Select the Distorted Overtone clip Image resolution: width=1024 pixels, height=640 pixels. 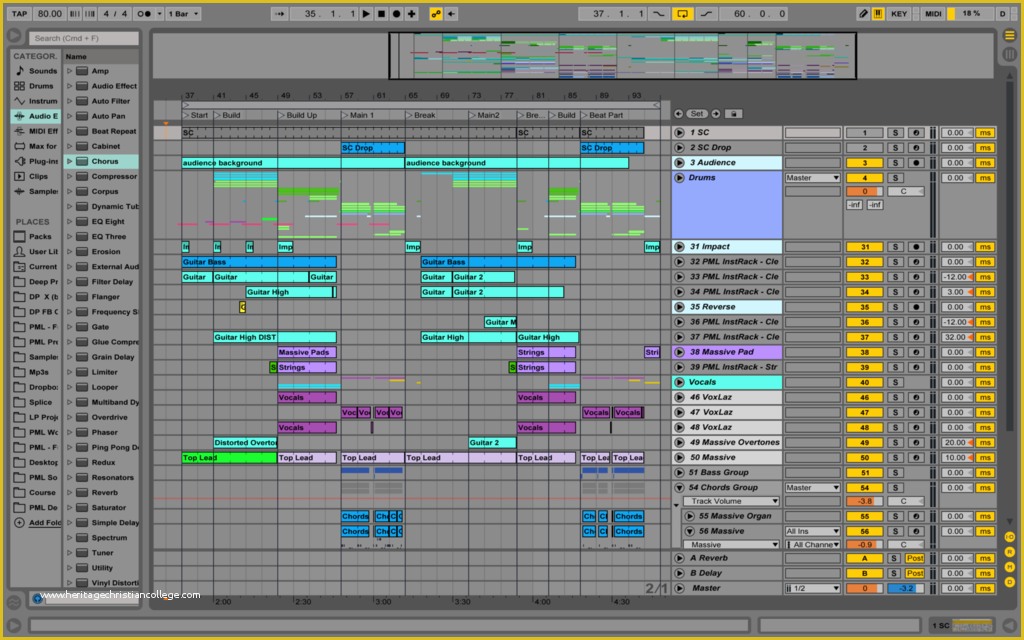tap(246, 443)
